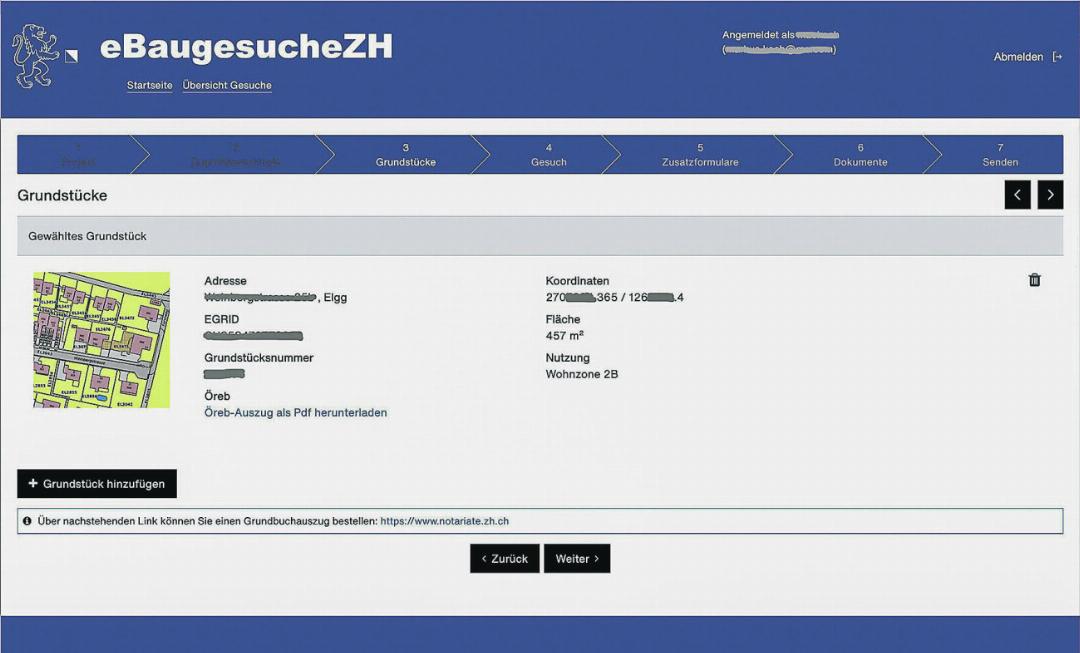This screenshot has height=653, width=1080.
Task: Open Übersicht Gesuche page
Action: pyautogui.click(x=227, y=85)
